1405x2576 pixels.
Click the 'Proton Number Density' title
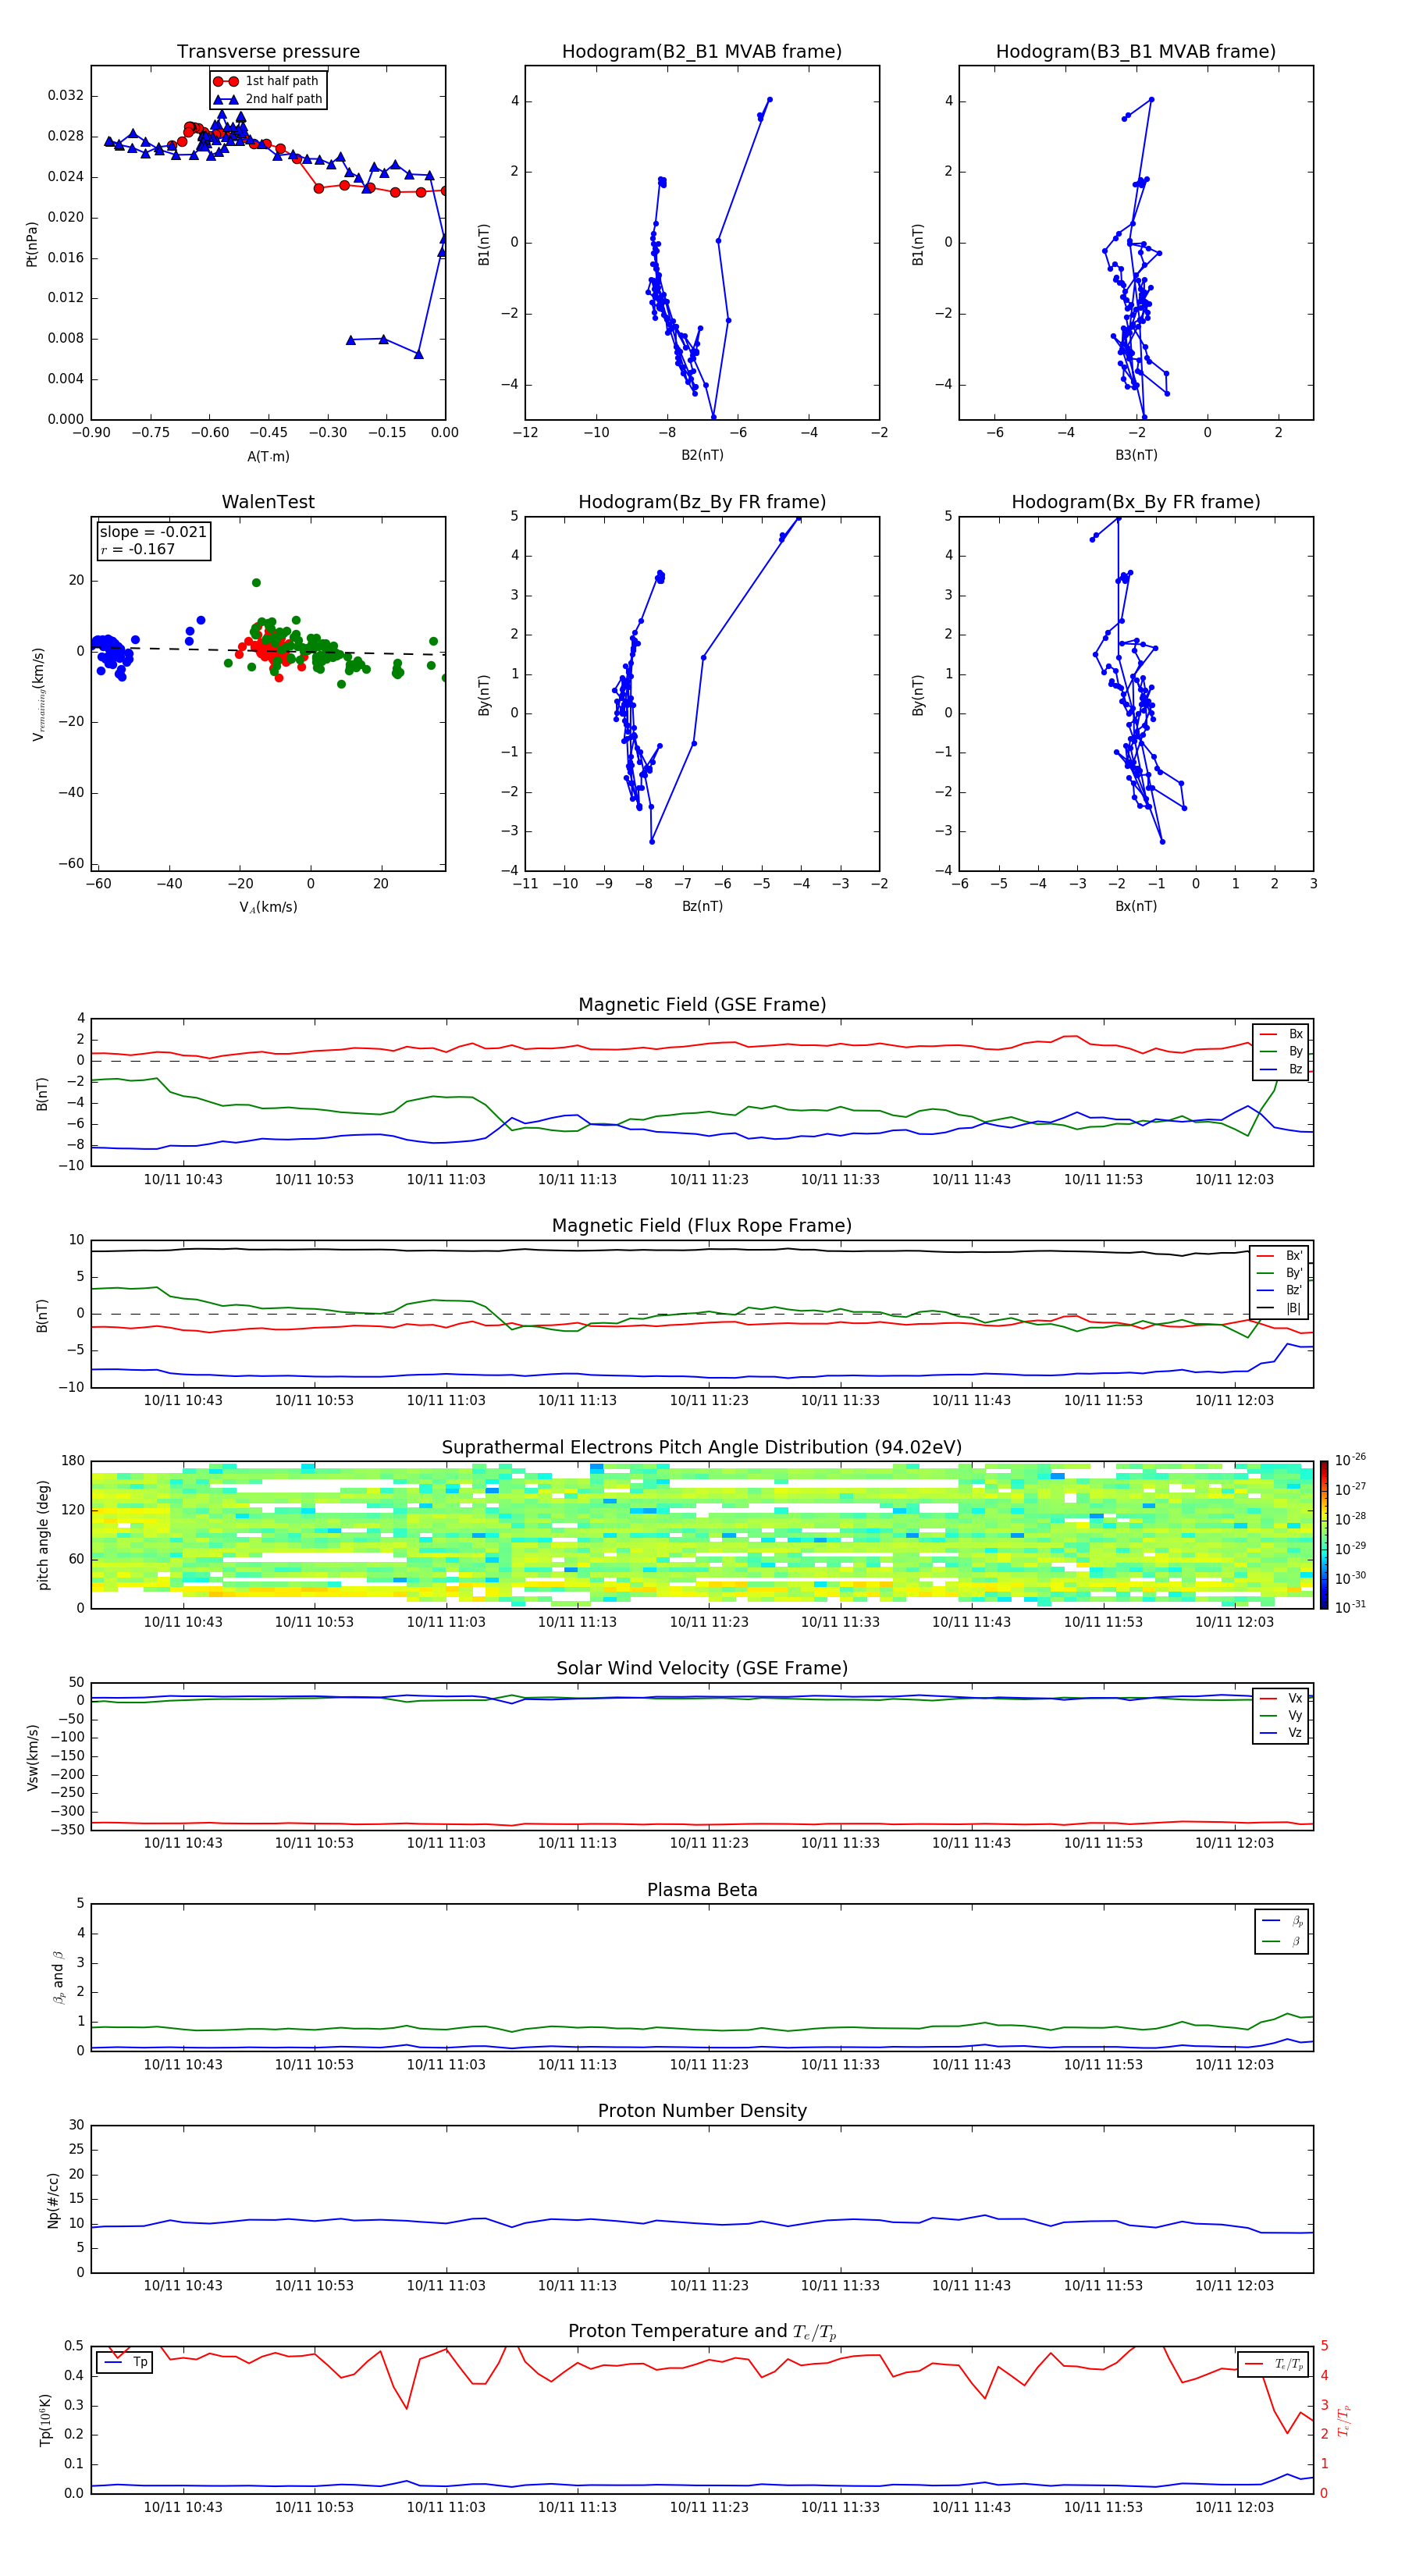pos(702,2111)
